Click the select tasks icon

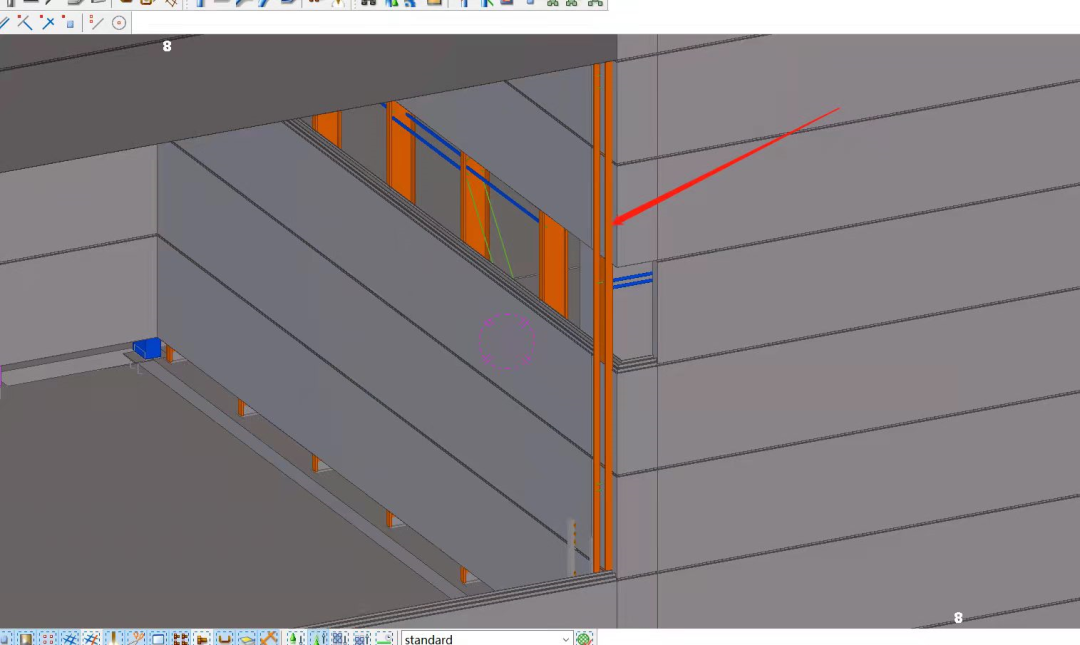(x=384, y=639)
